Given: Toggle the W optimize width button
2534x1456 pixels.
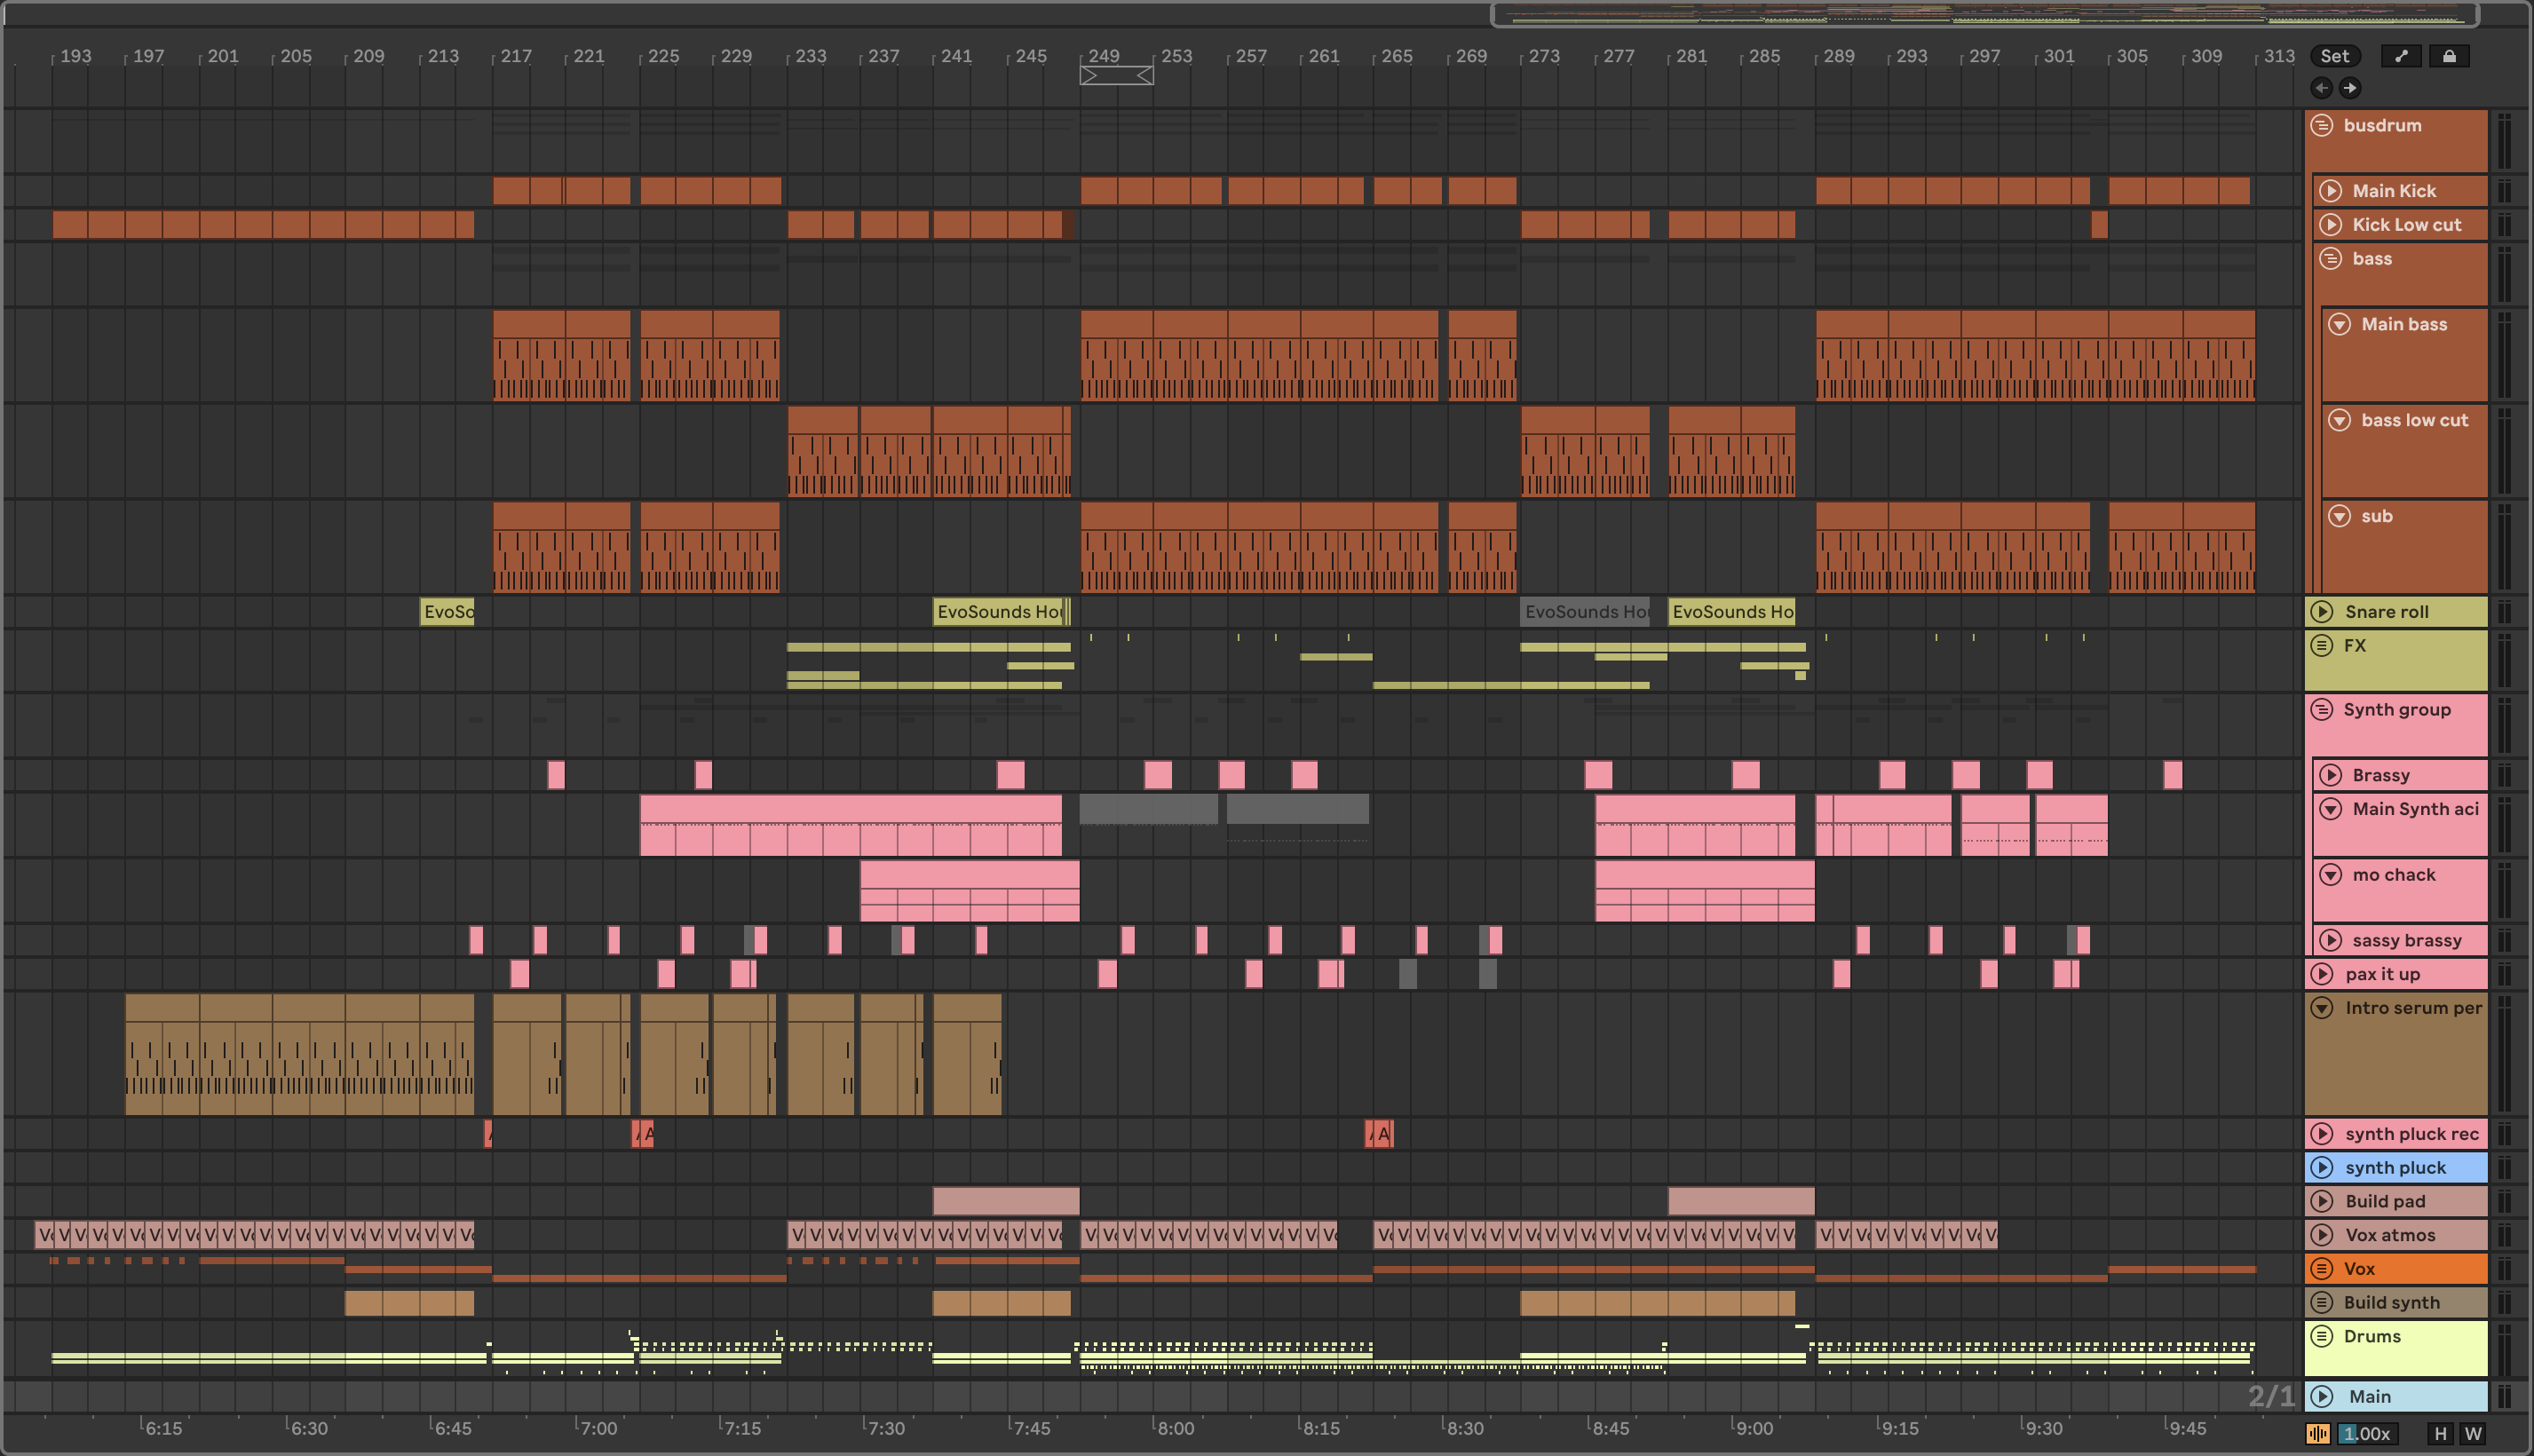Looking at the screenshot, I should coord(2473,1433).
